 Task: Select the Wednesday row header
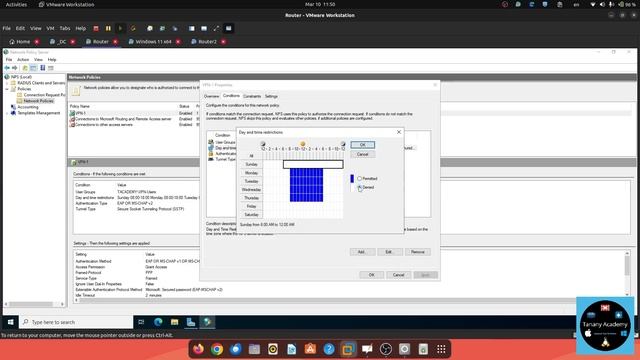click(x=251, y=189)
